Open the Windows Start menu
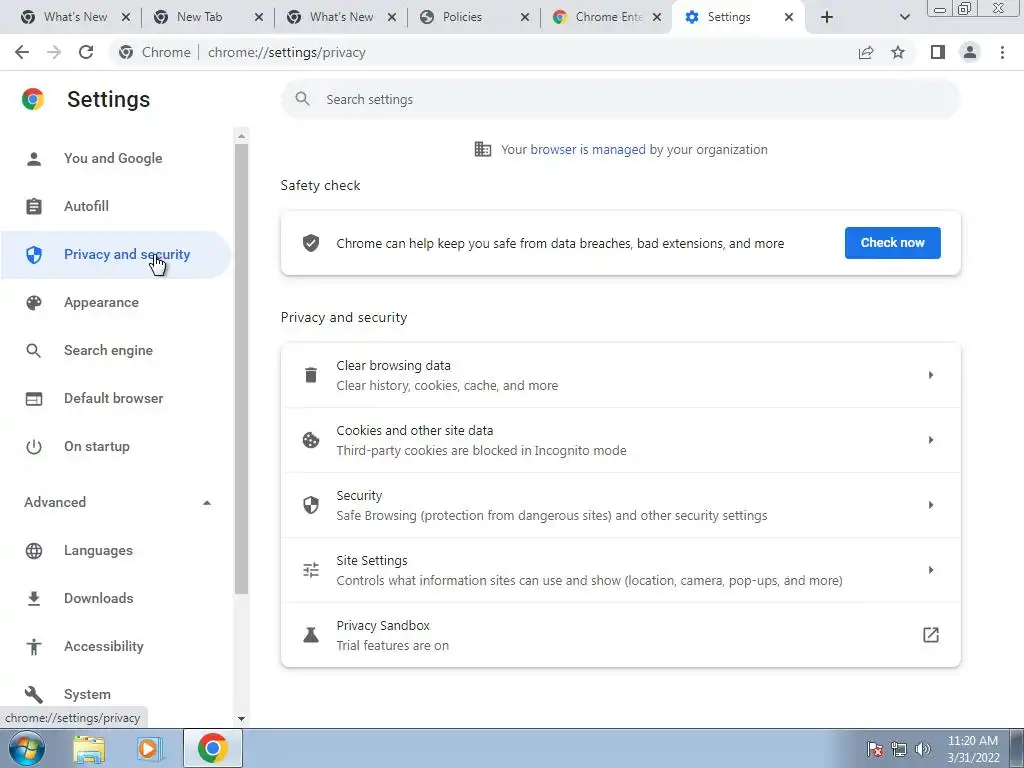The width and height of the screenshot is (1024, 768). [x=27, y=748]
